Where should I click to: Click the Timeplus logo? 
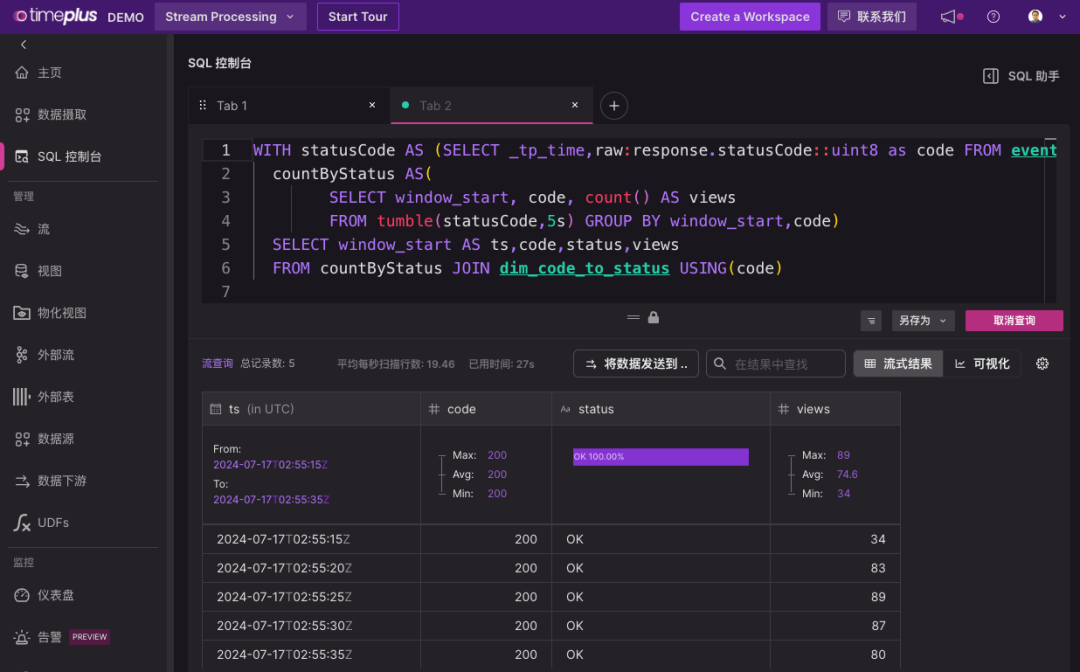(x=55, y=16)
